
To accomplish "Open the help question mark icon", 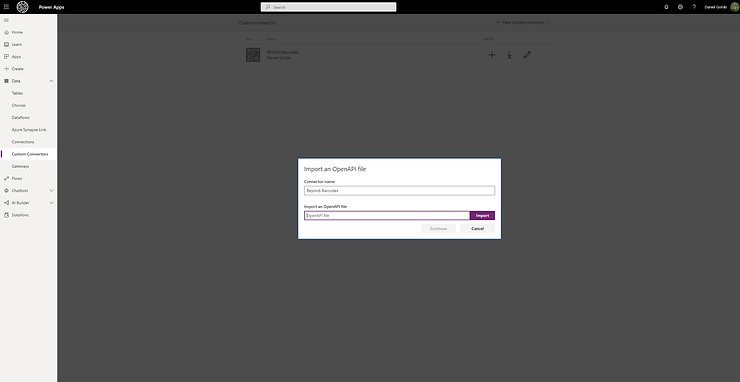I will pyautogui.click(x=694, y=7).
